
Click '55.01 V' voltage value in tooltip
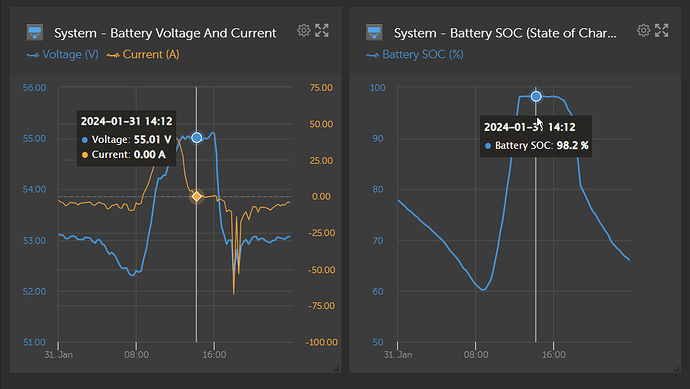click(152, 139)
